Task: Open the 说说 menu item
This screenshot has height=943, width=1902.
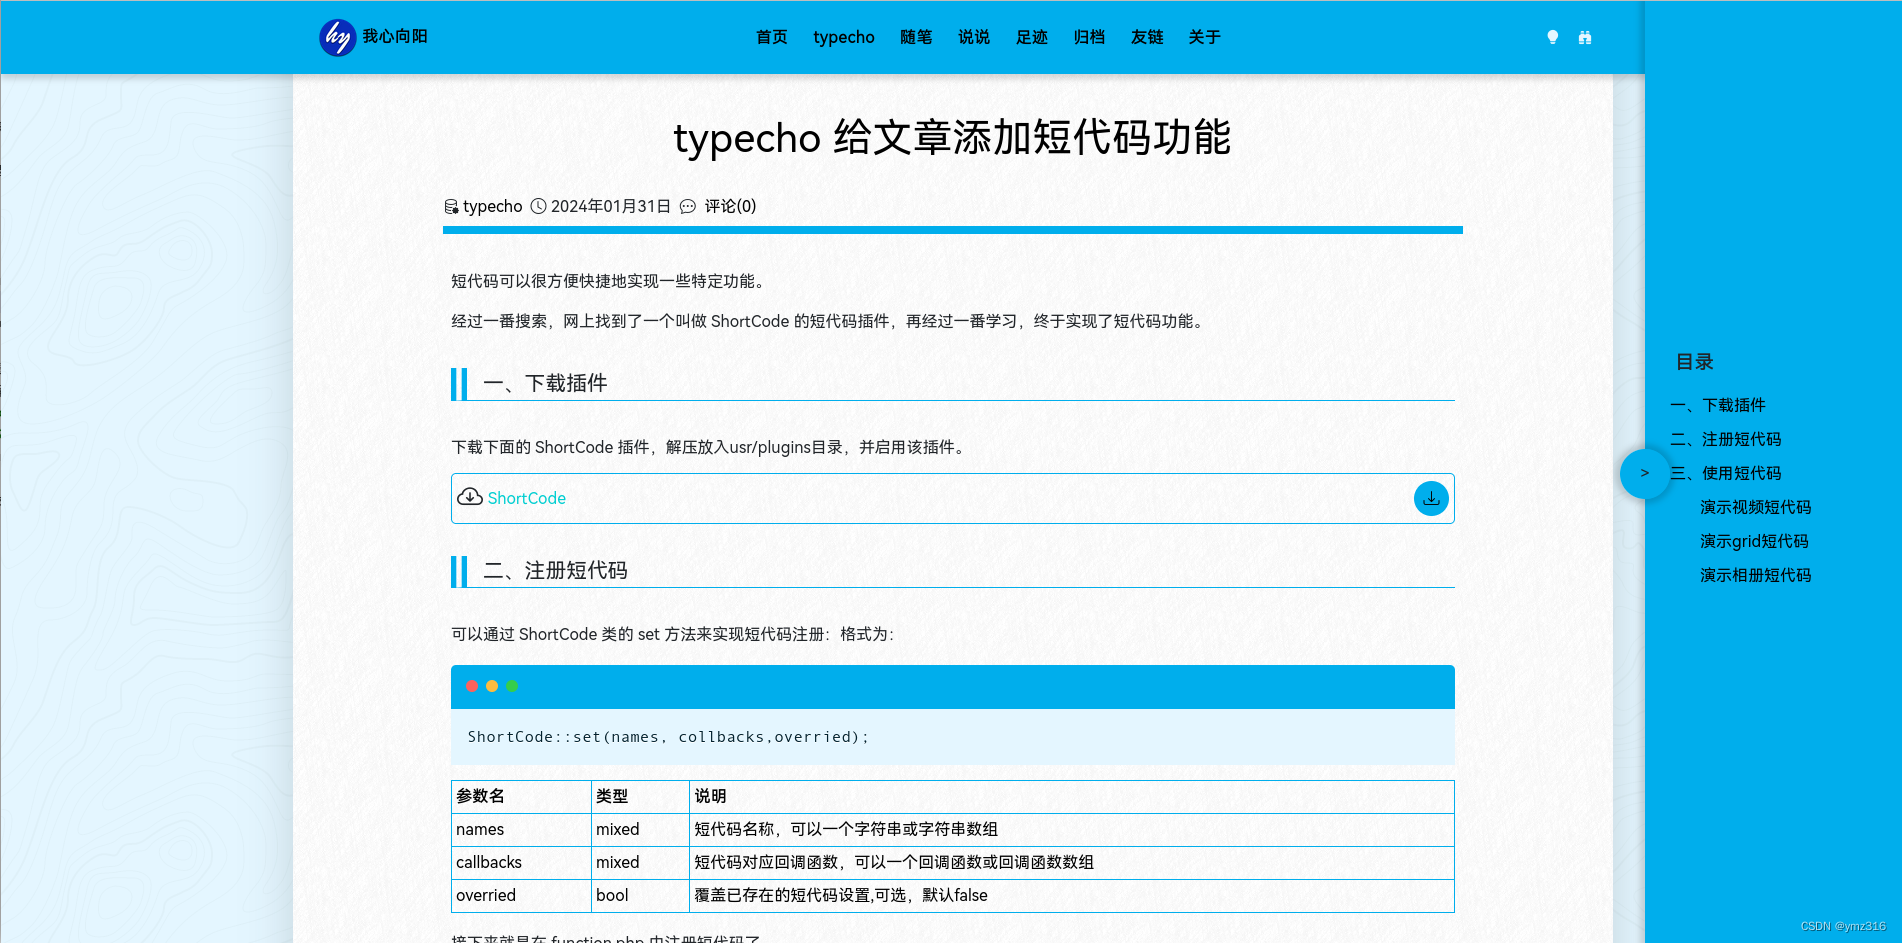Action: pos(974,37)
